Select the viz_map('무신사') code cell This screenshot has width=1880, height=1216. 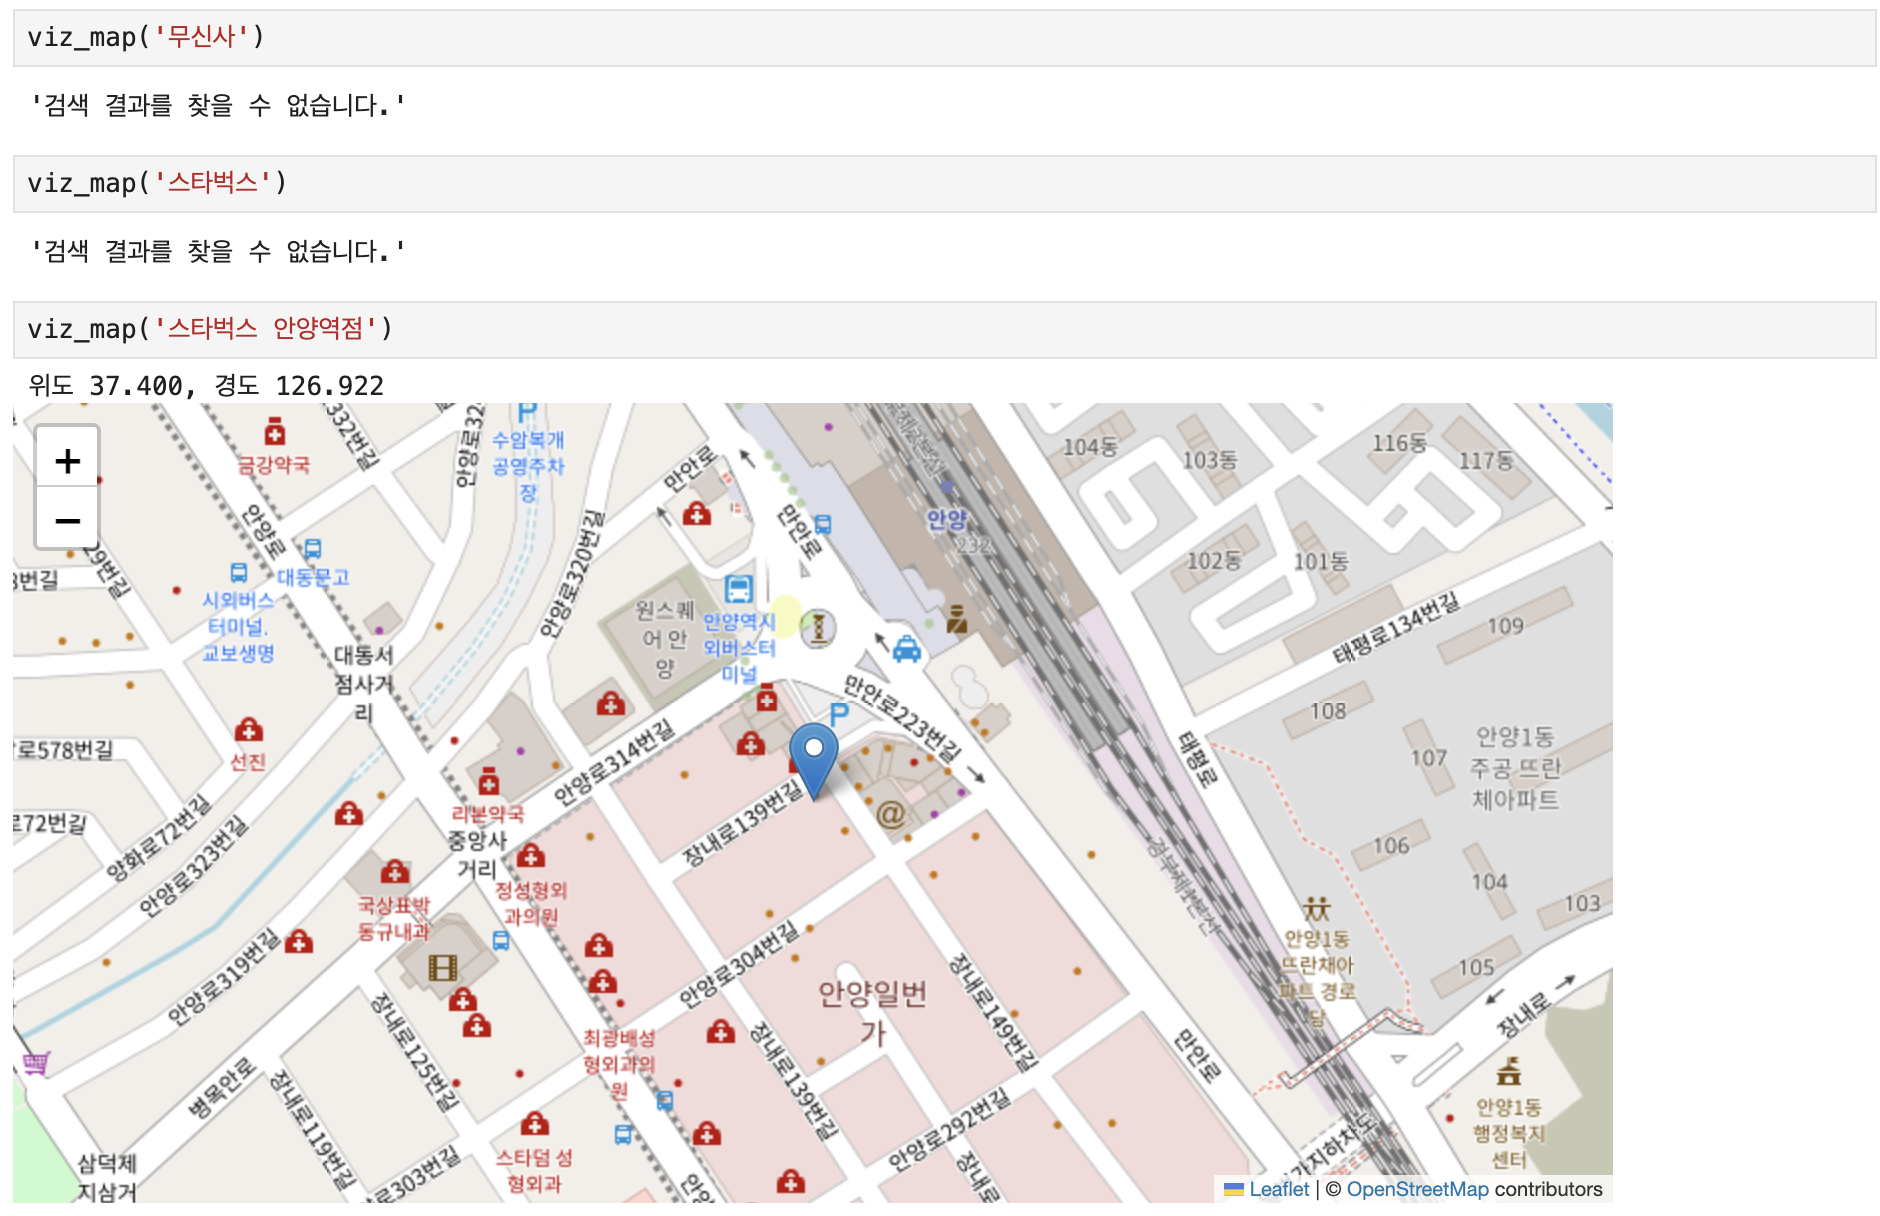944,38
